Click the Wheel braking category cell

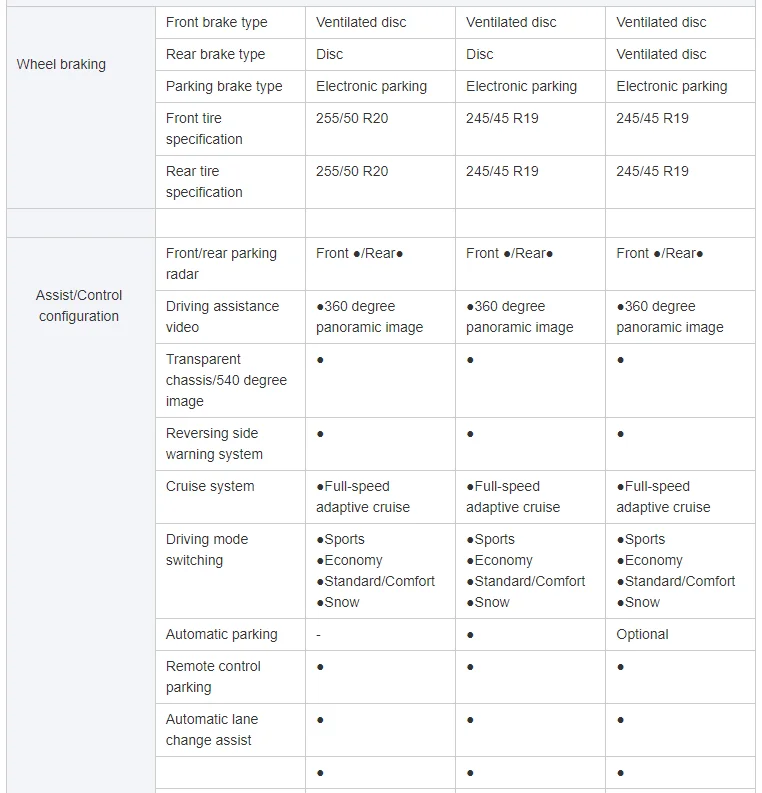pyautogui.click(x=61, y=64)
